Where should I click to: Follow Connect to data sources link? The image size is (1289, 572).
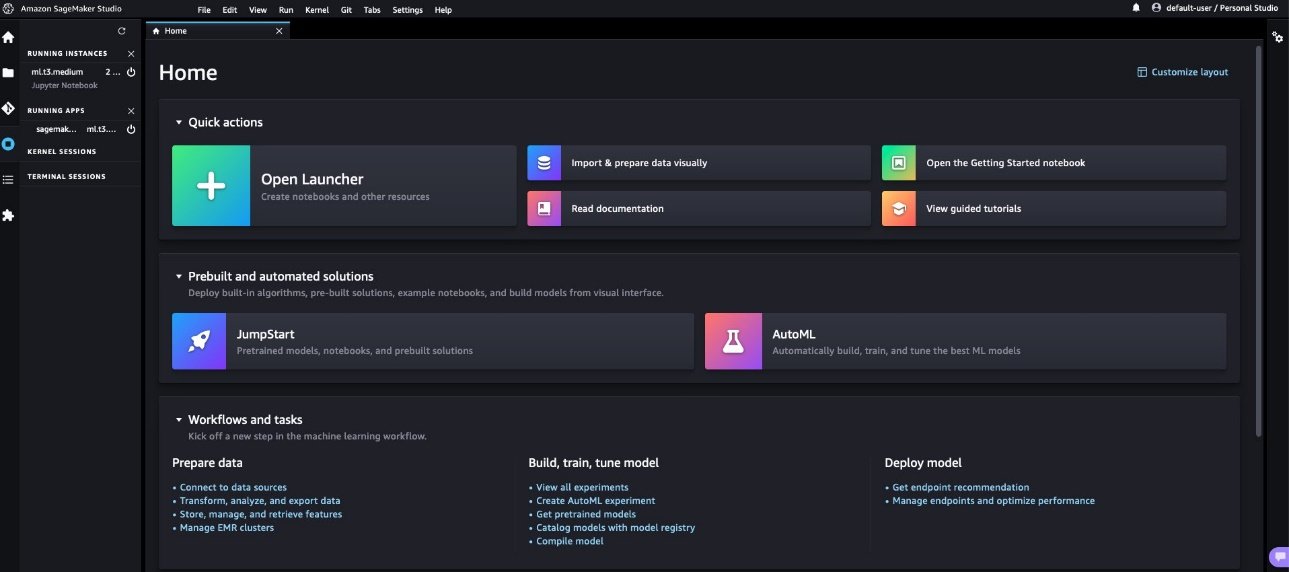[x=233, y=488]
